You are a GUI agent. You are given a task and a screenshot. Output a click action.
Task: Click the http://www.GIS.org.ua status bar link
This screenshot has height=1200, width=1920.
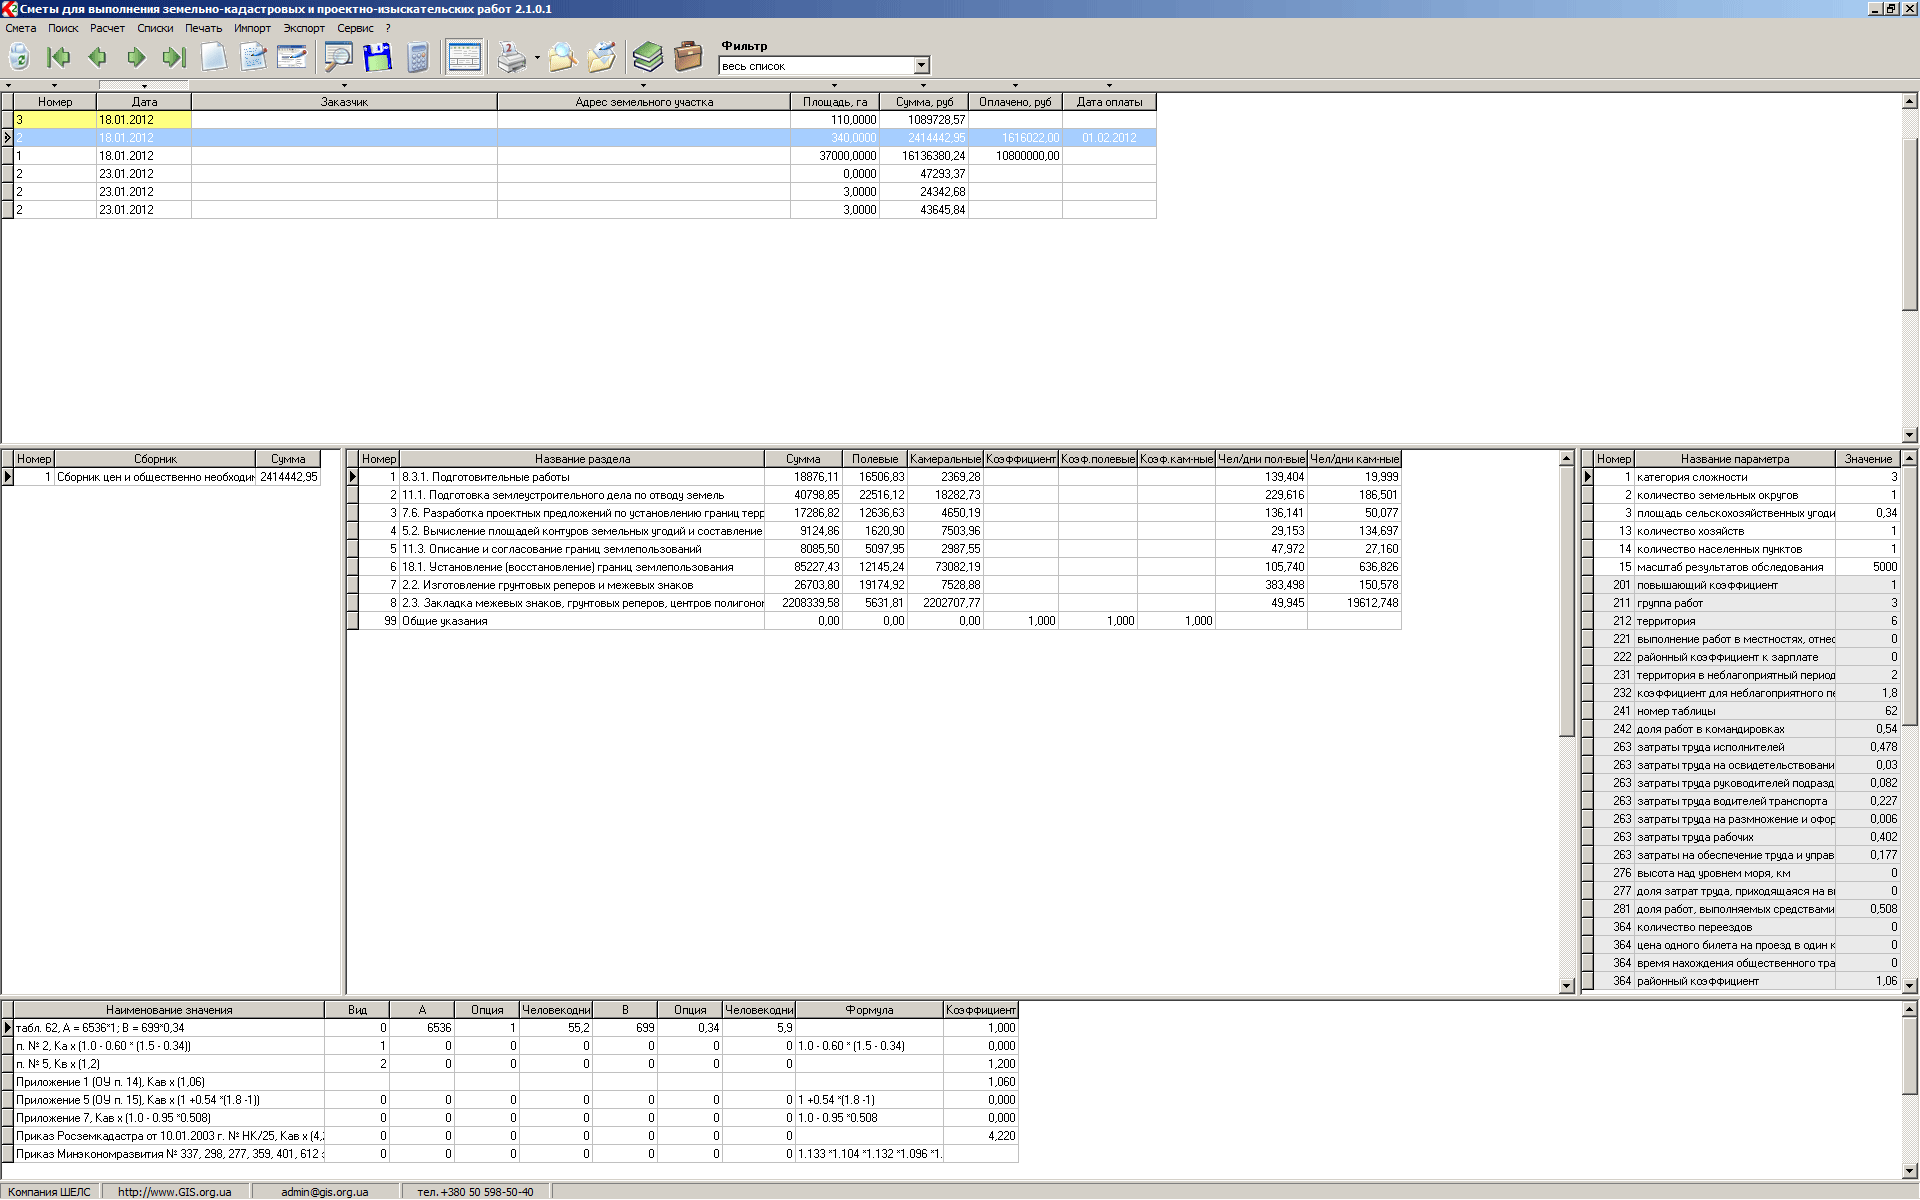pyautogui.click(x=175, y=1192)
